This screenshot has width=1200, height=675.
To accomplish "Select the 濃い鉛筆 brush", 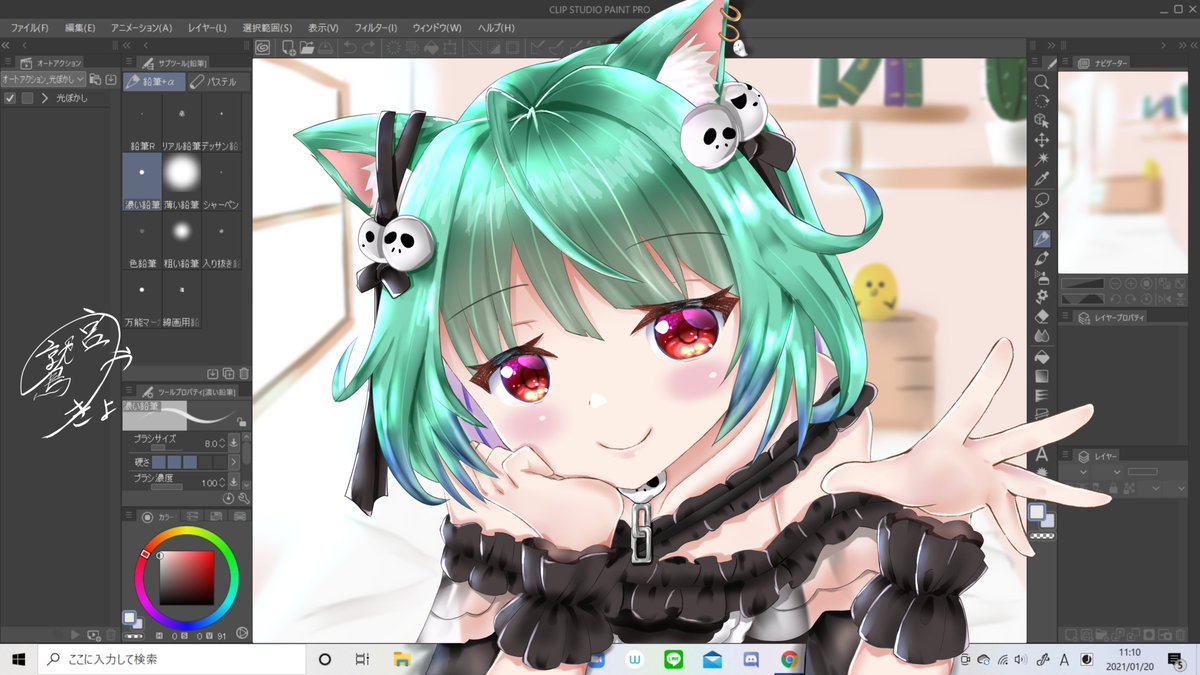I will pos(143,182).
